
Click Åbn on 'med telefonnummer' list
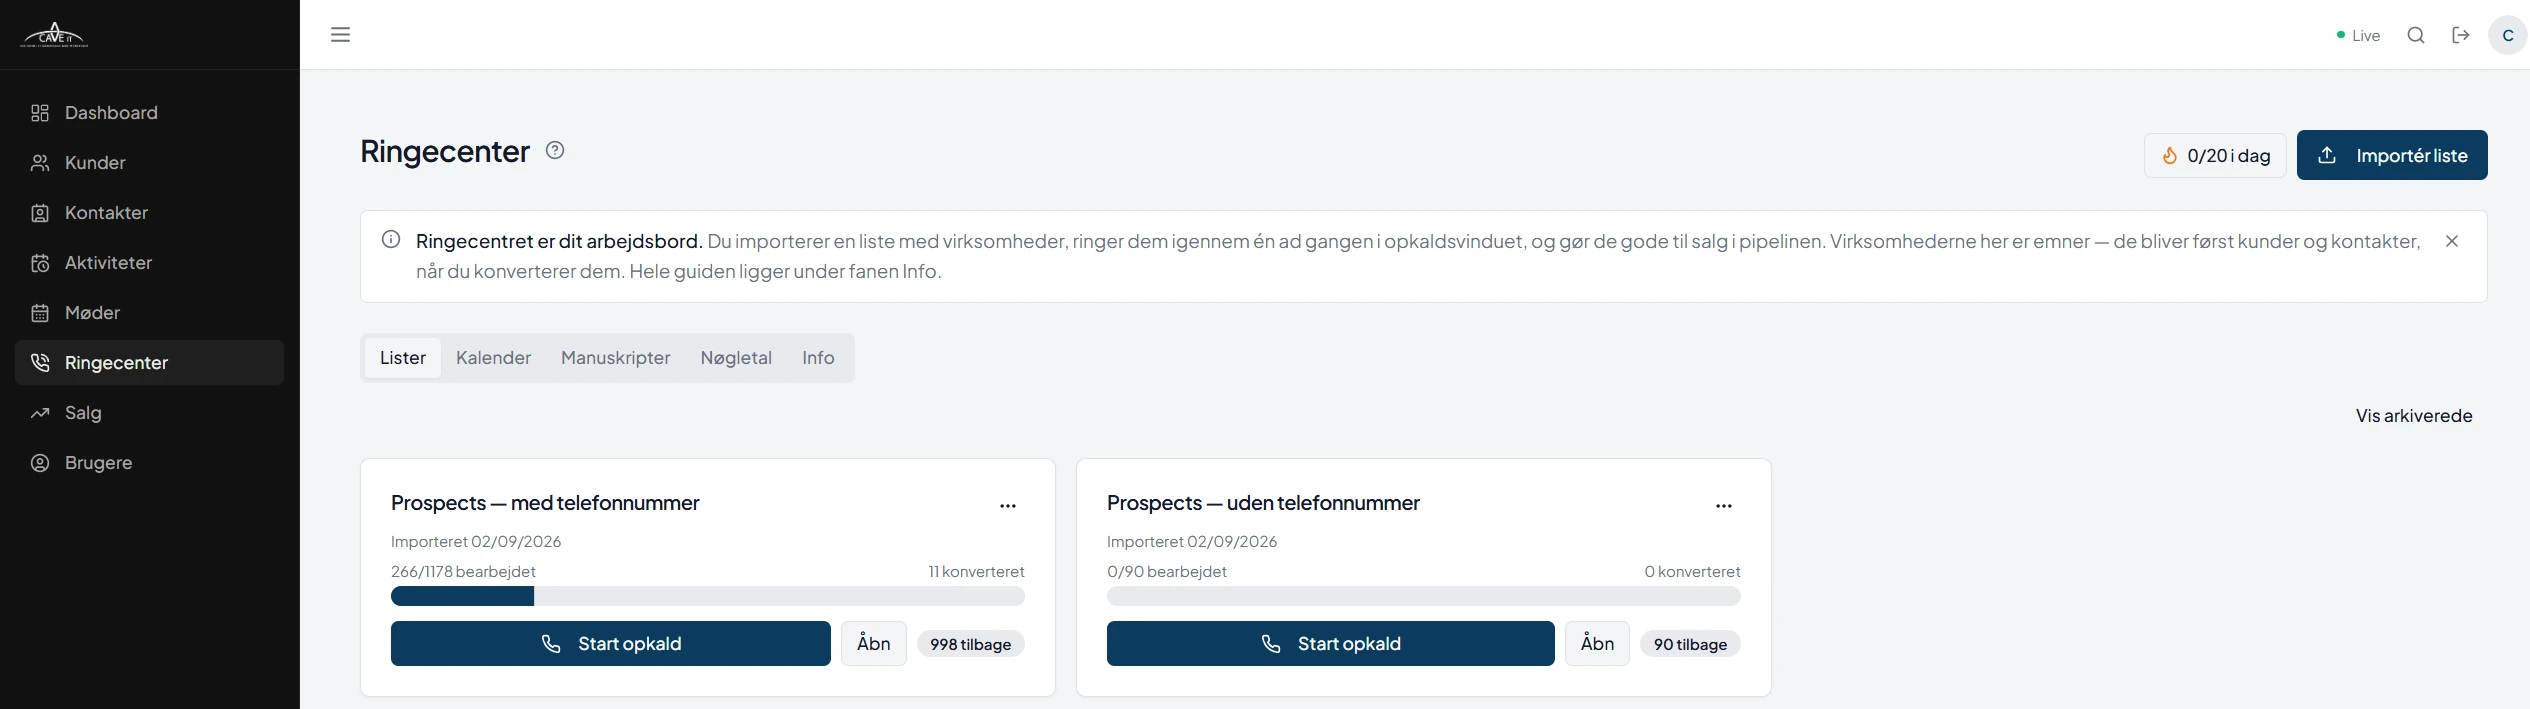(874, 644)
